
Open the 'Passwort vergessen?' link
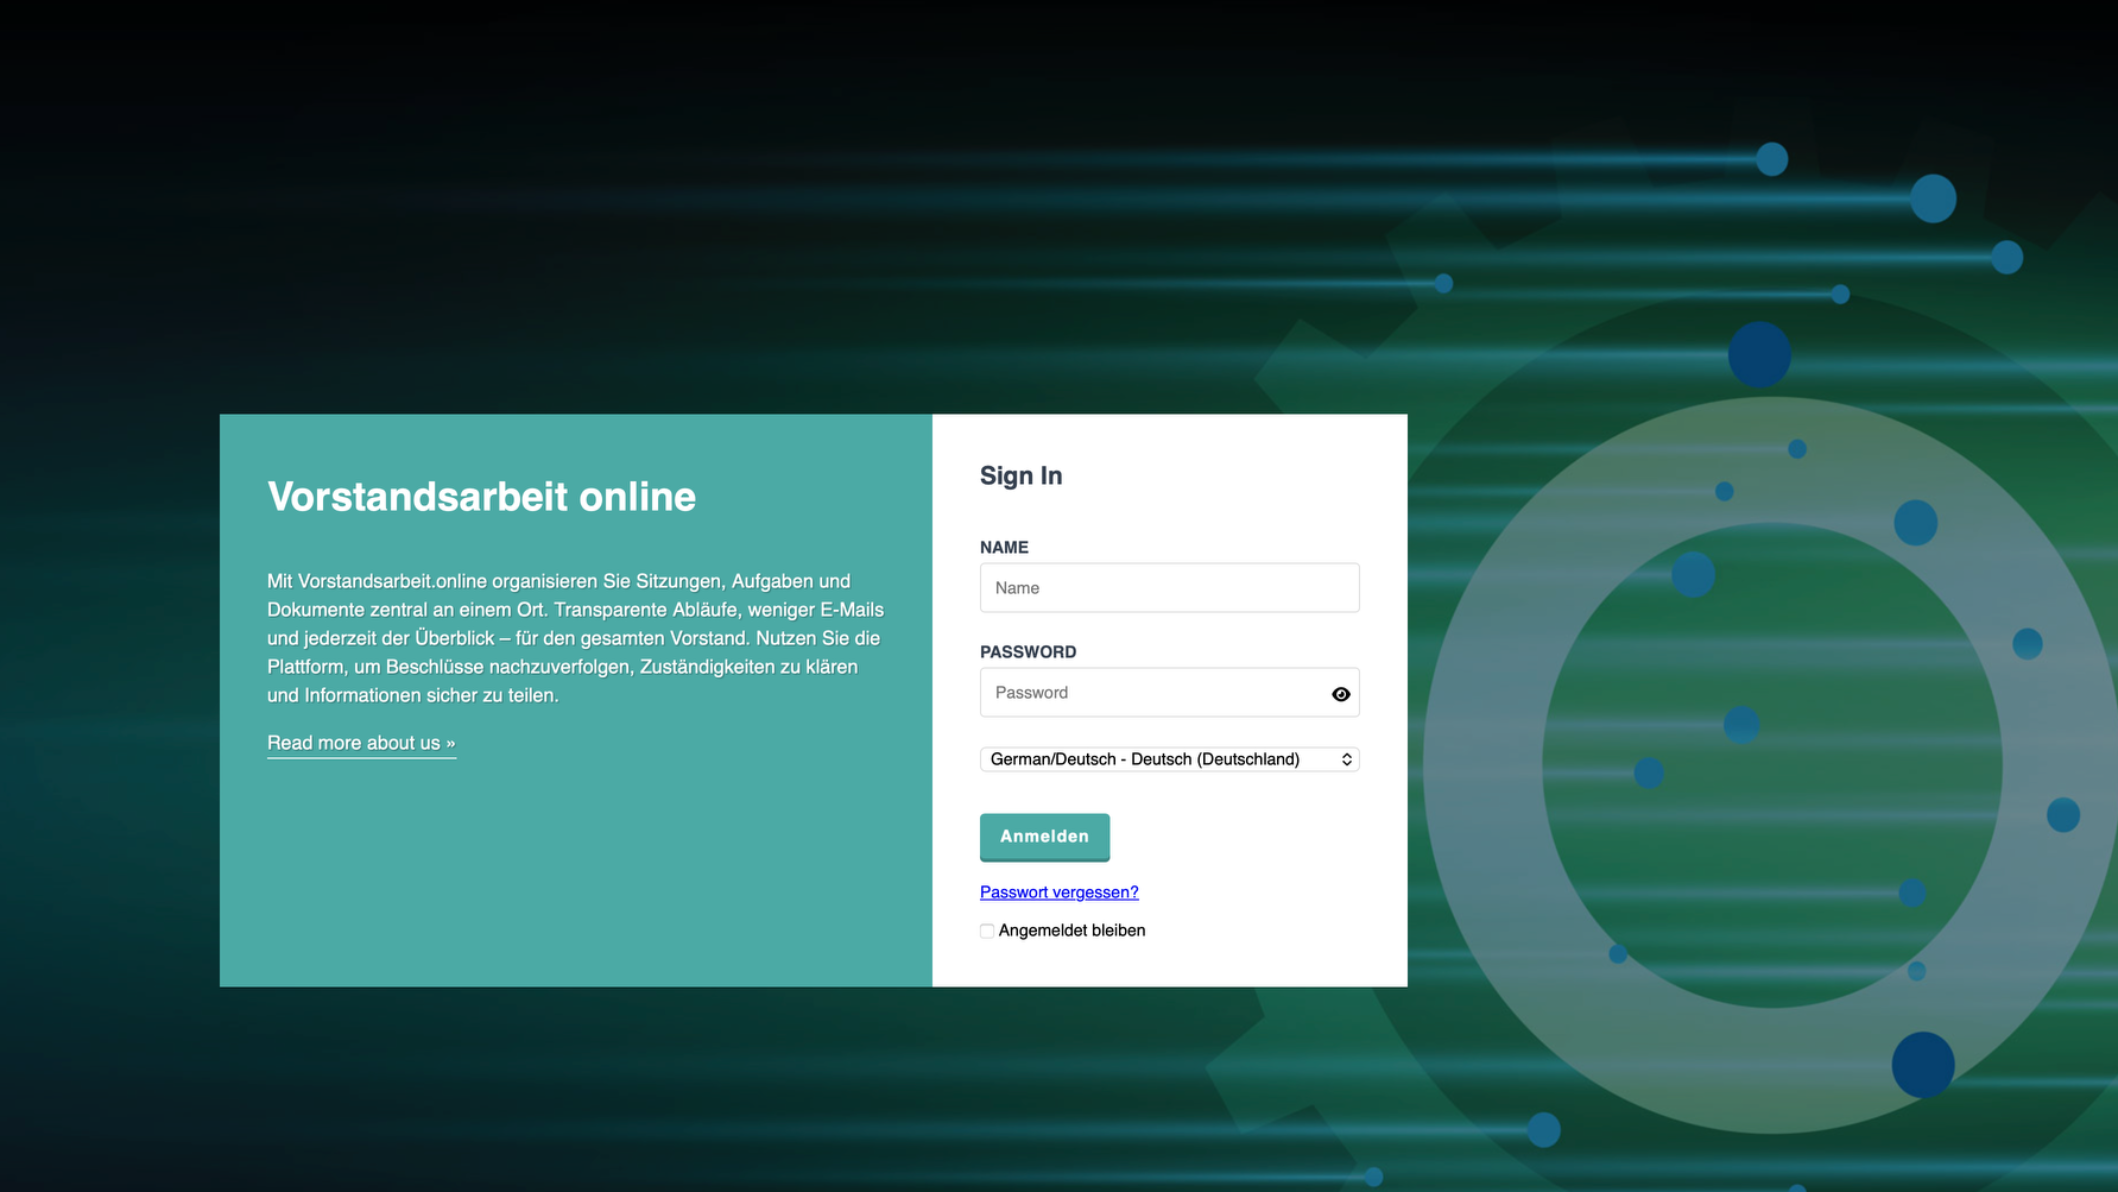coord(1058,892)
